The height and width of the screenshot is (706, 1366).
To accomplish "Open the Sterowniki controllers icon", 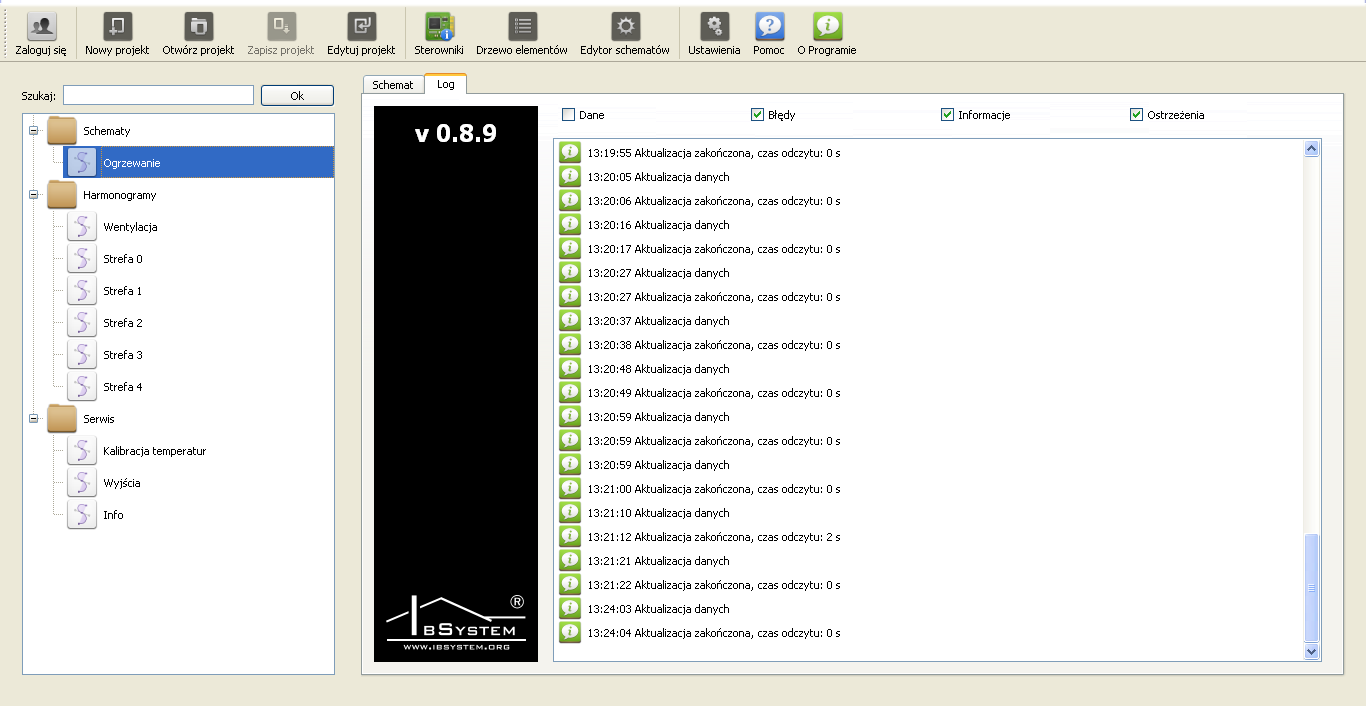I will pos(439,26).
